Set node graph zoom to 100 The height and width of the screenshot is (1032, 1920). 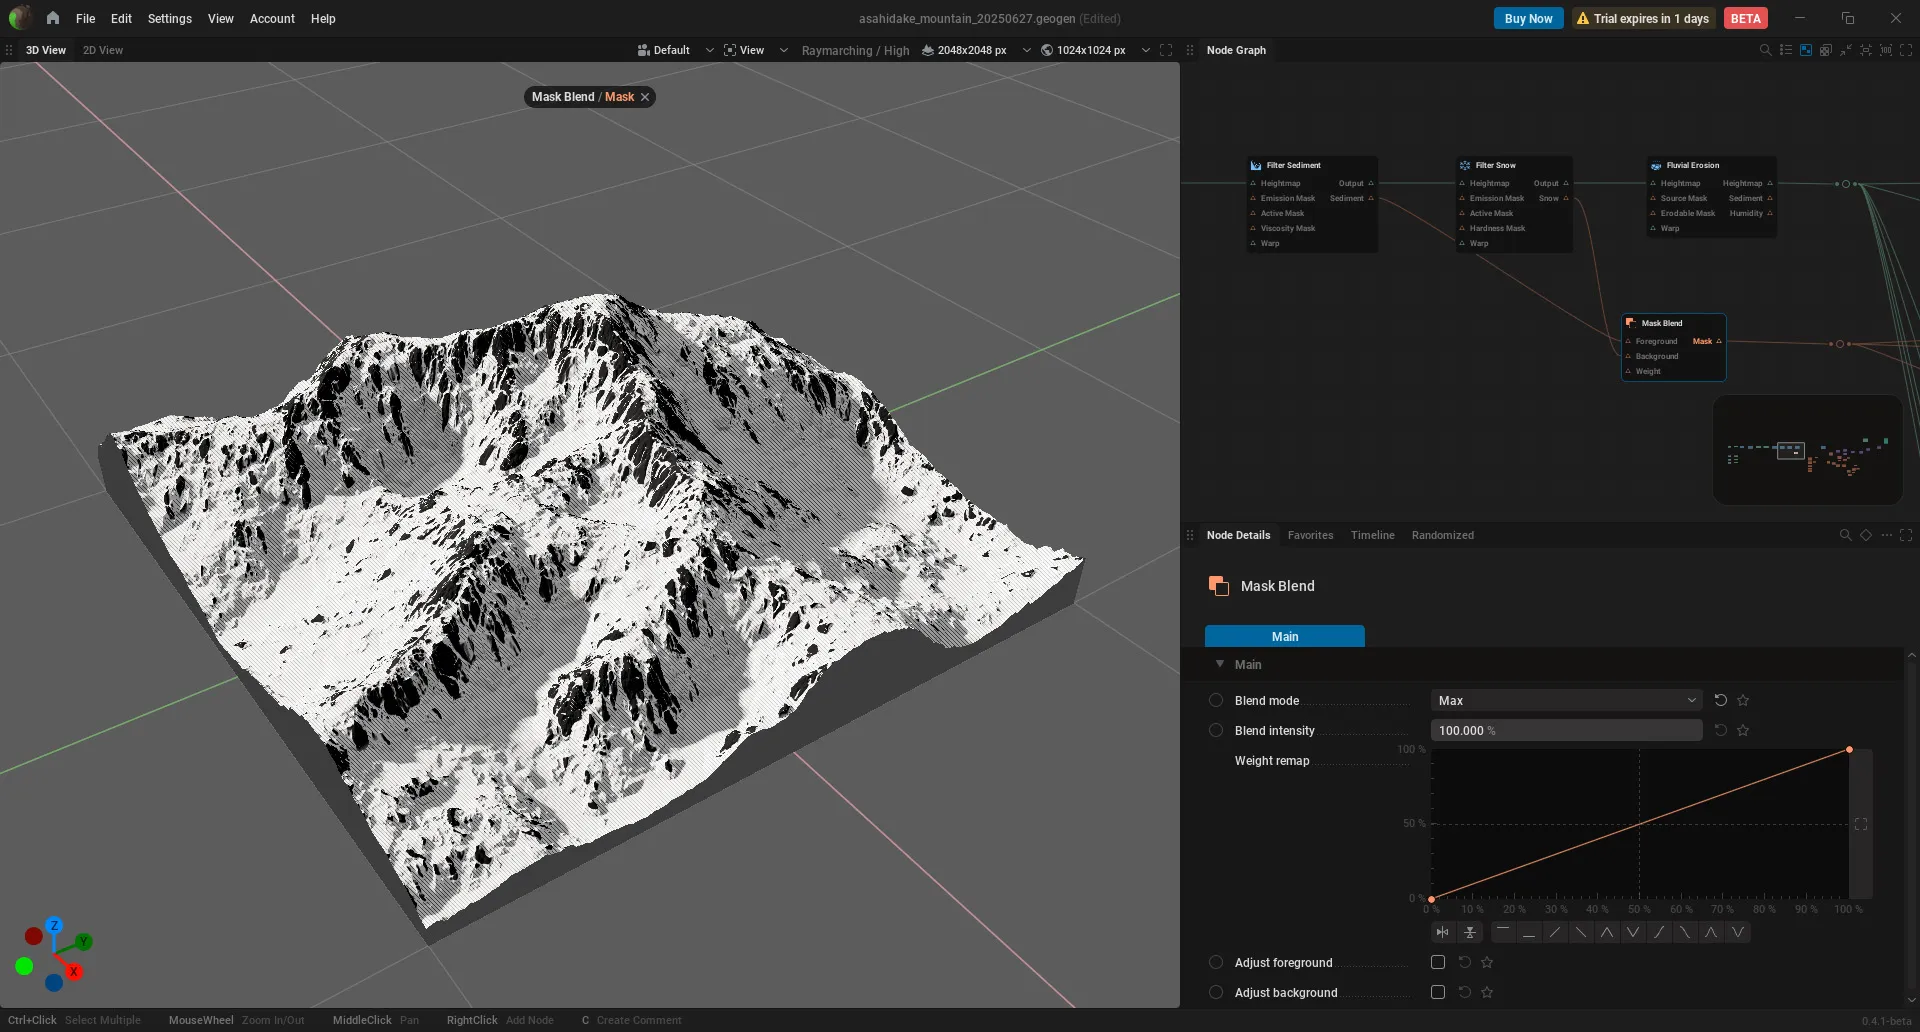point(1886,50)
